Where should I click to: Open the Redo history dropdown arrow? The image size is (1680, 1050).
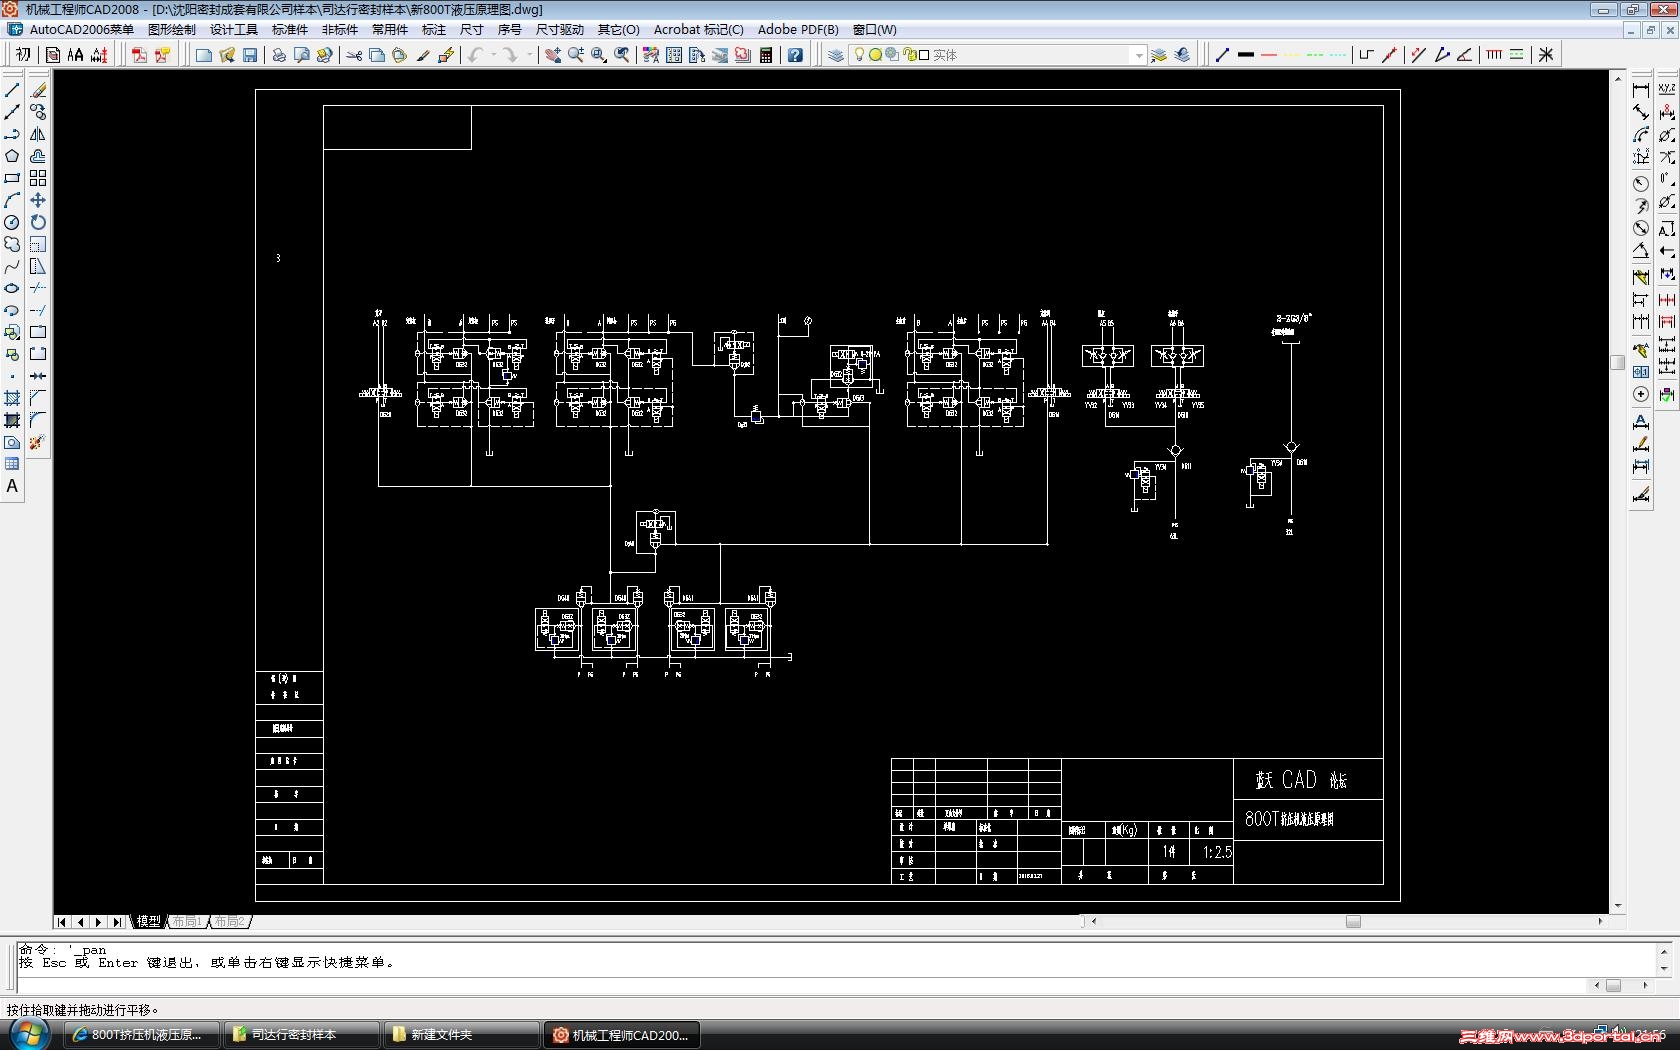point(529,55)
